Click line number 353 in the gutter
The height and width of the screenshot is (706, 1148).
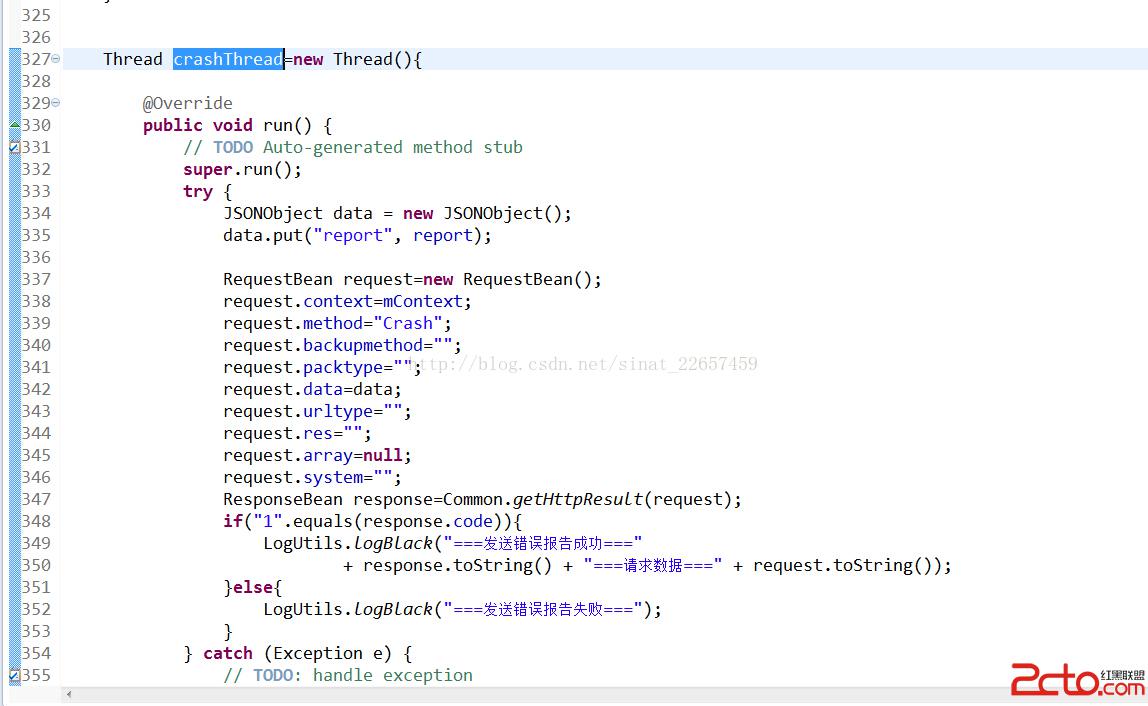(x=36, y=631)
